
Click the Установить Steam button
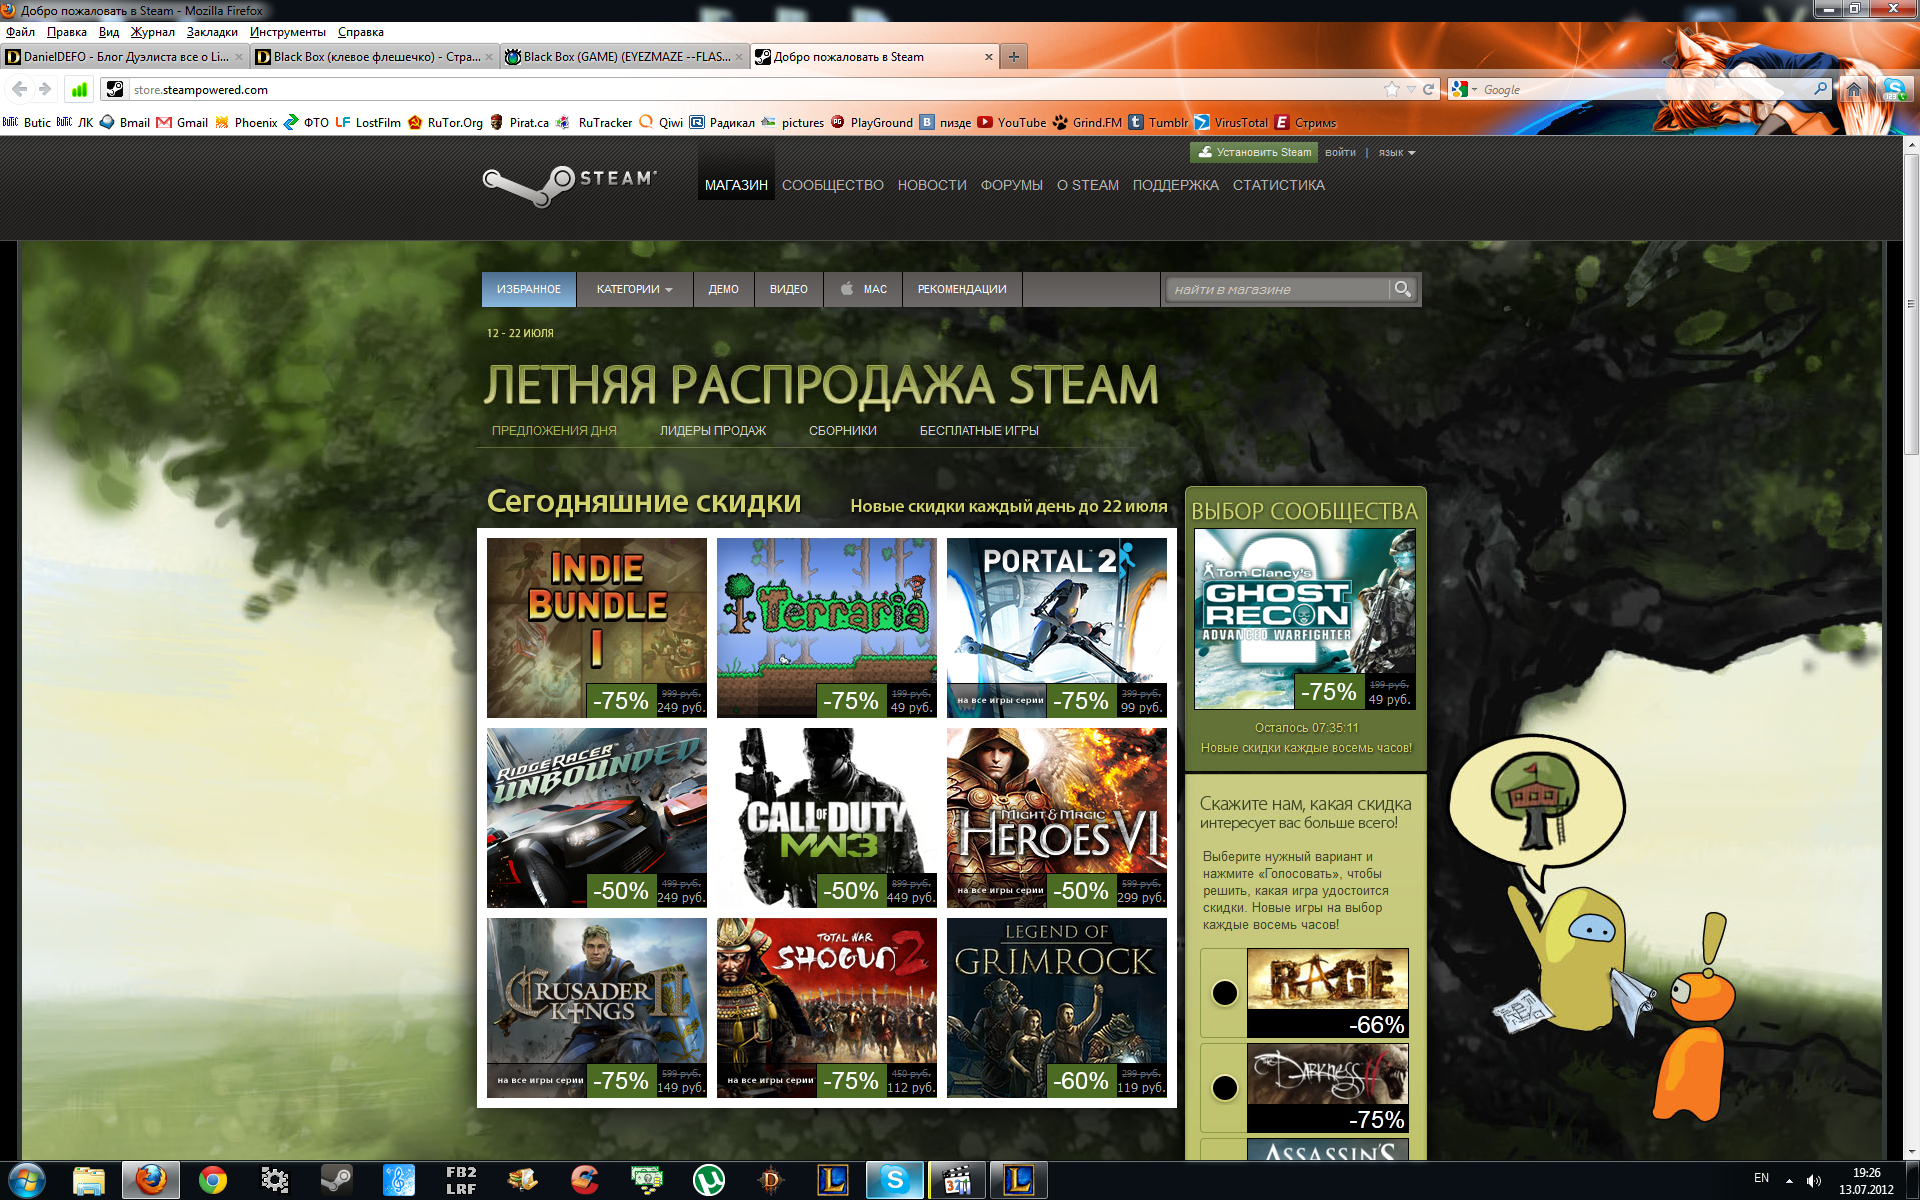1254,152
